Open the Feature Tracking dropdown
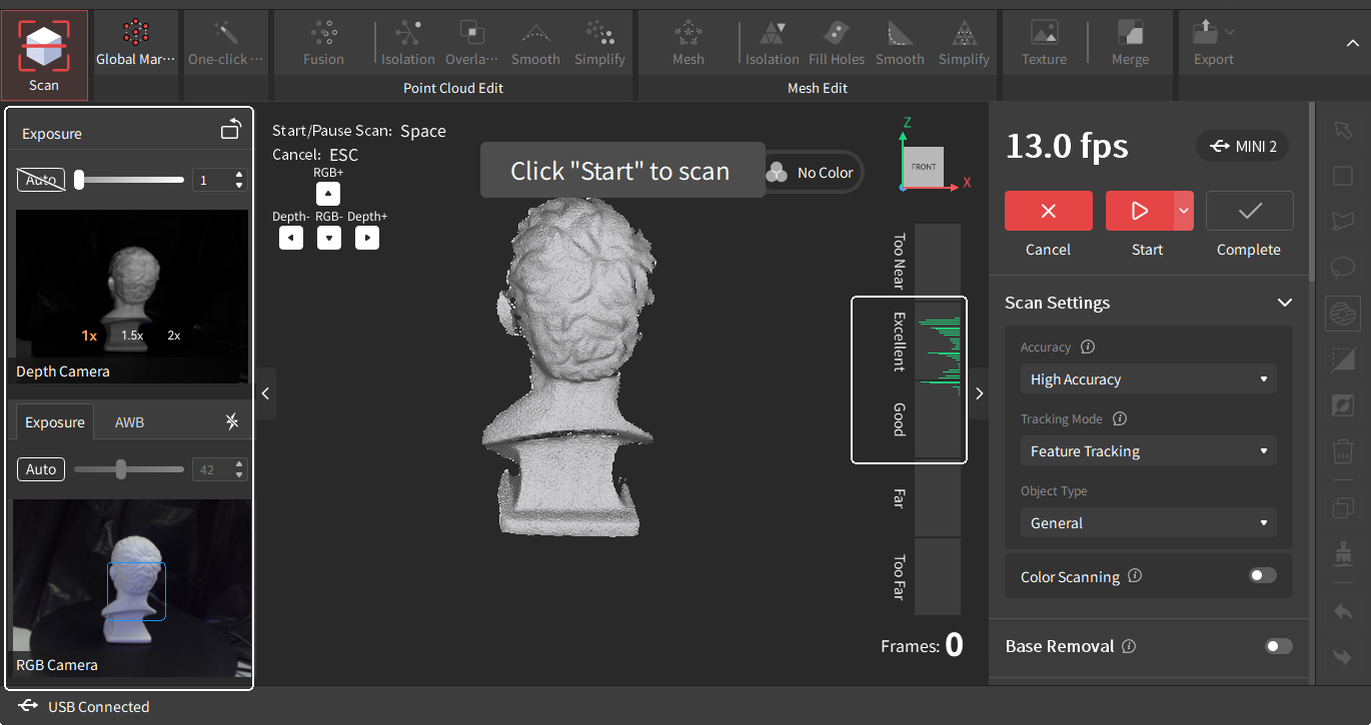The height and width of the screenshot is (725, 1371). point(1147,451)
